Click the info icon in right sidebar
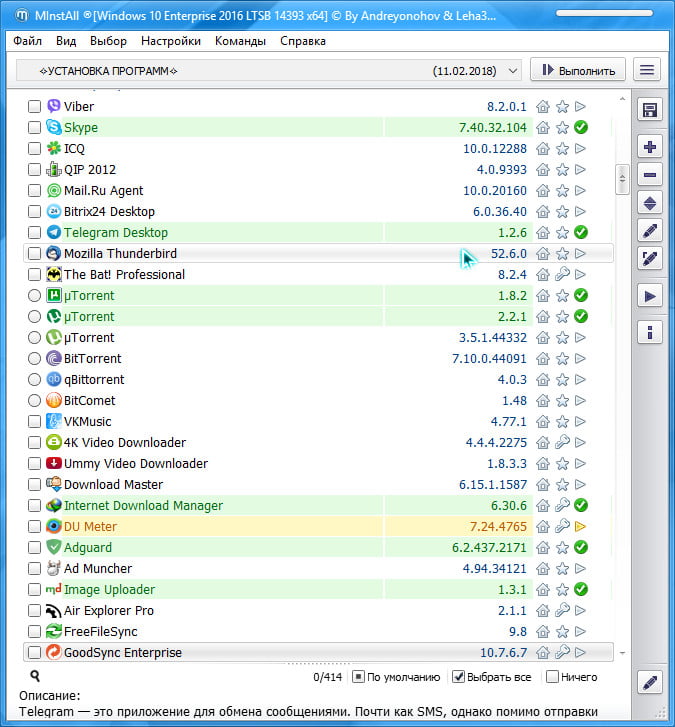Image resolution: width=675 pixels, height=727 pixels. (x=650, y=332)
